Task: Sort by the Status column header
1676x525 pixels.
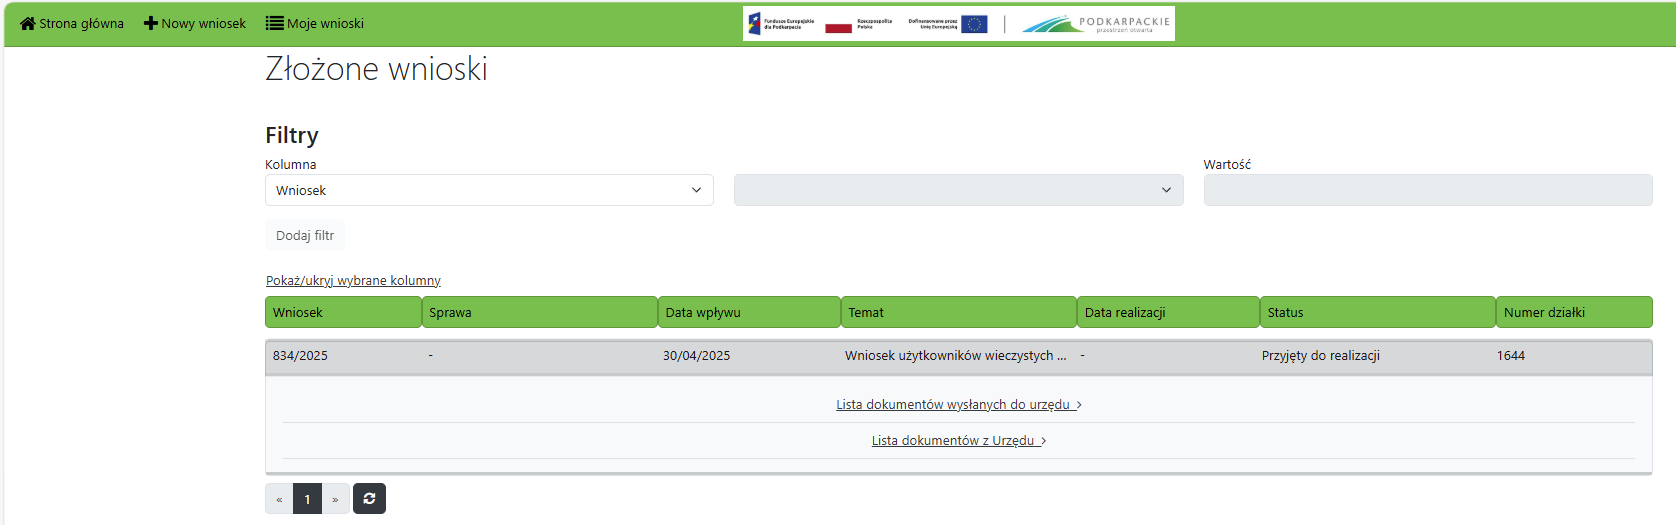Action: 1376,312
